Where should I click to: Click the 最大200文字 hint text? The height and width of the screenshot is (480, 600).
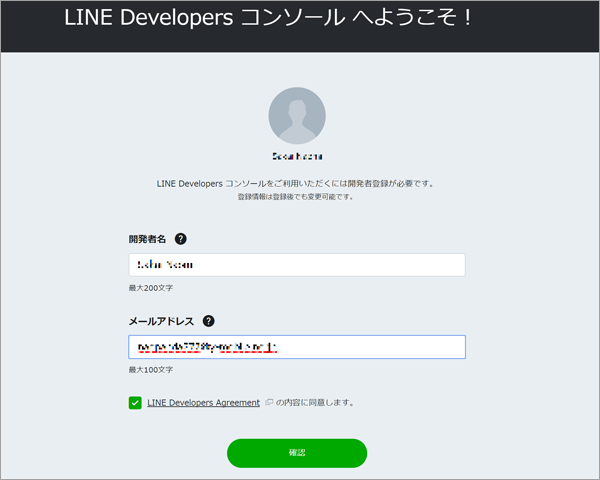coord(151,288)
